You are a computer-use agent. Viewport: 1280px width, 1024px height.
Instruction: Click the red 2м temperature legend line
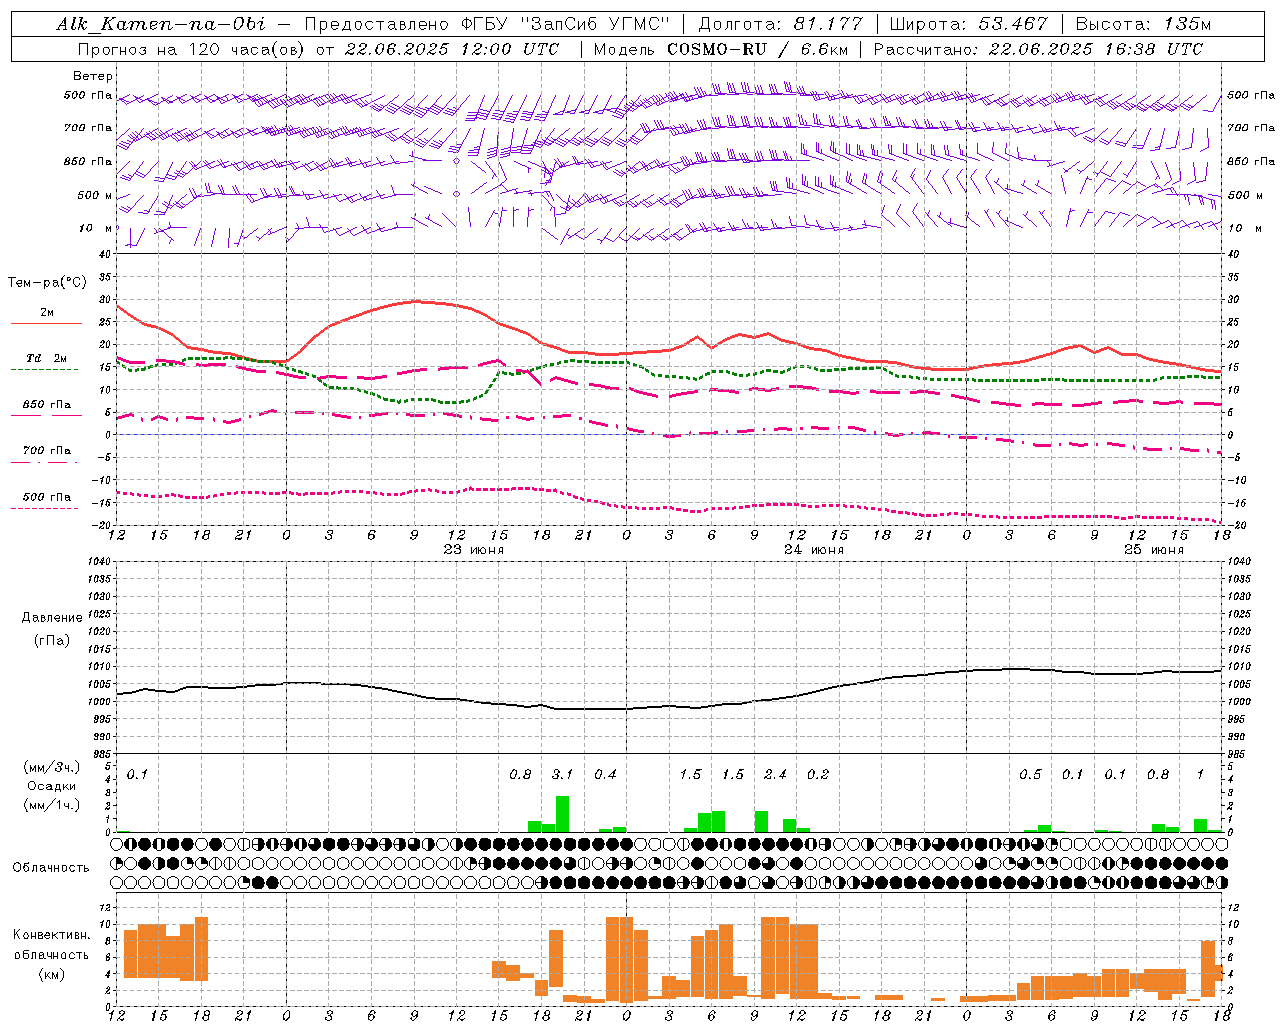[46, 323]
